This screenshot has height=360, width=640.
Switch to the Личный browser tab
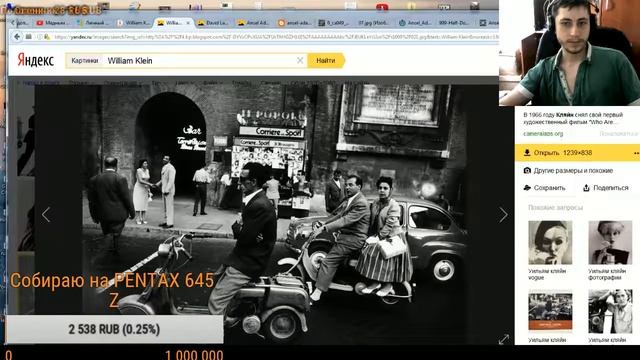pyautogui.click(x=92, y=23)
